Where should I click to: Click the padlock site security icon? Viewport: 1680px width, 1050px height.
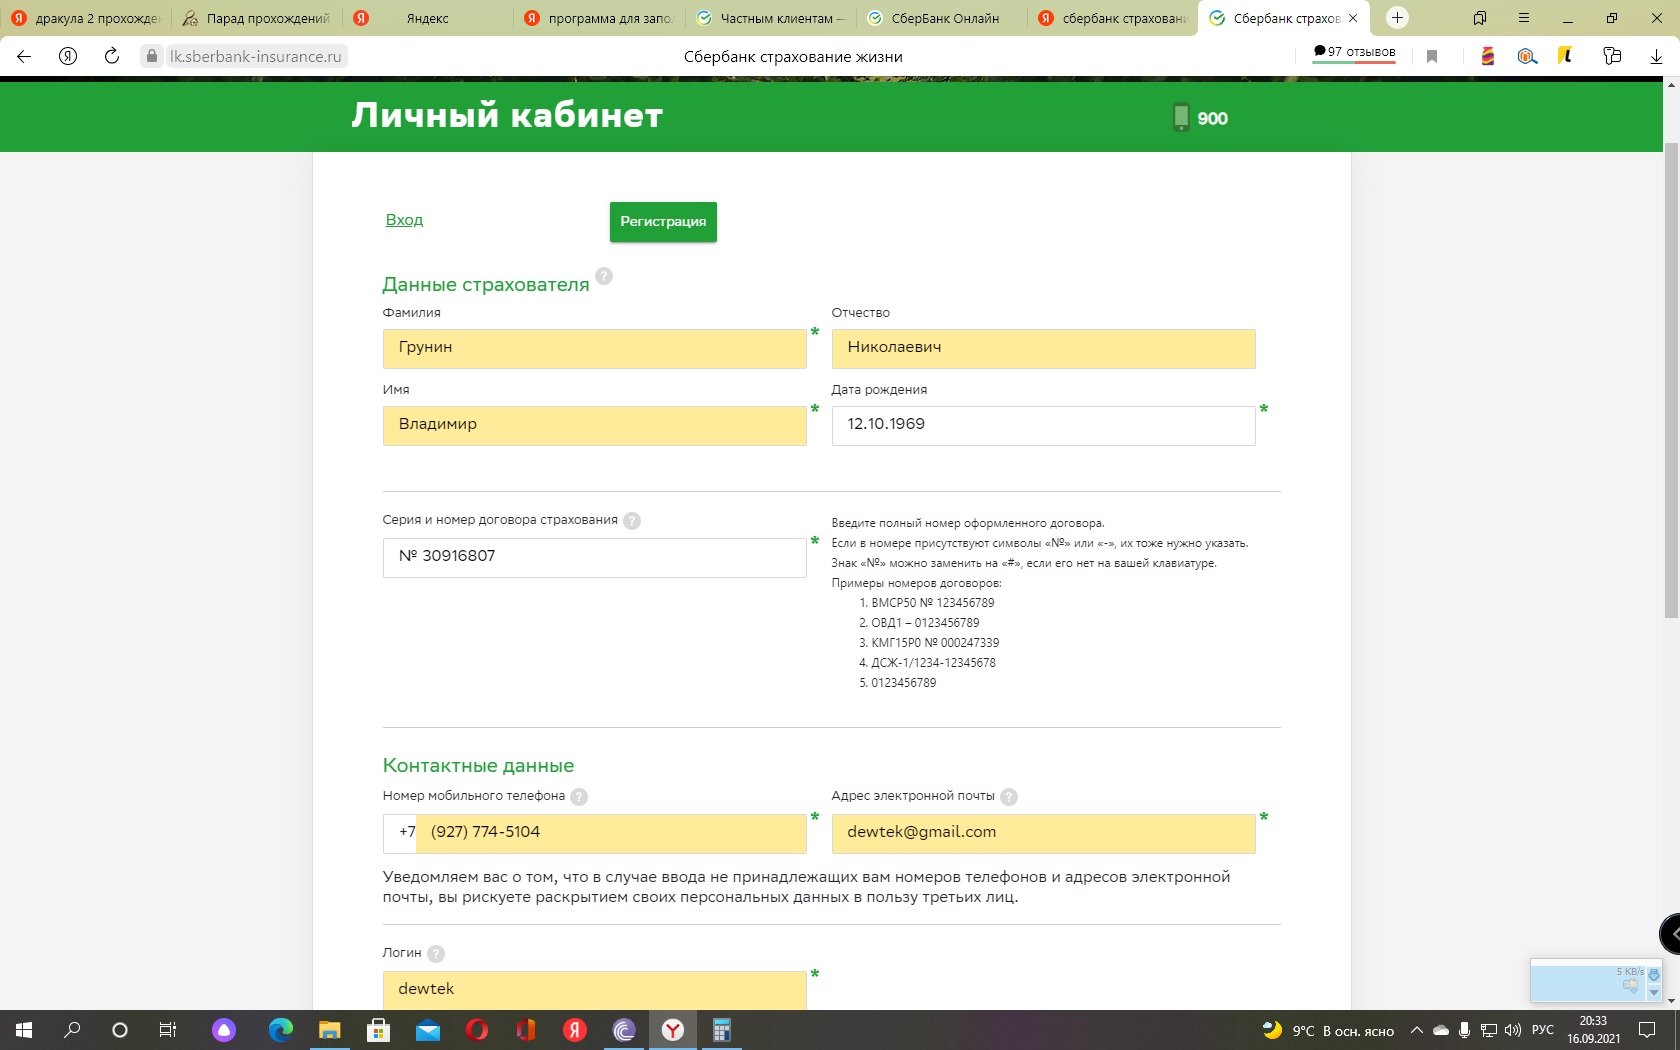pyautogui.click(x=152, y=56)
